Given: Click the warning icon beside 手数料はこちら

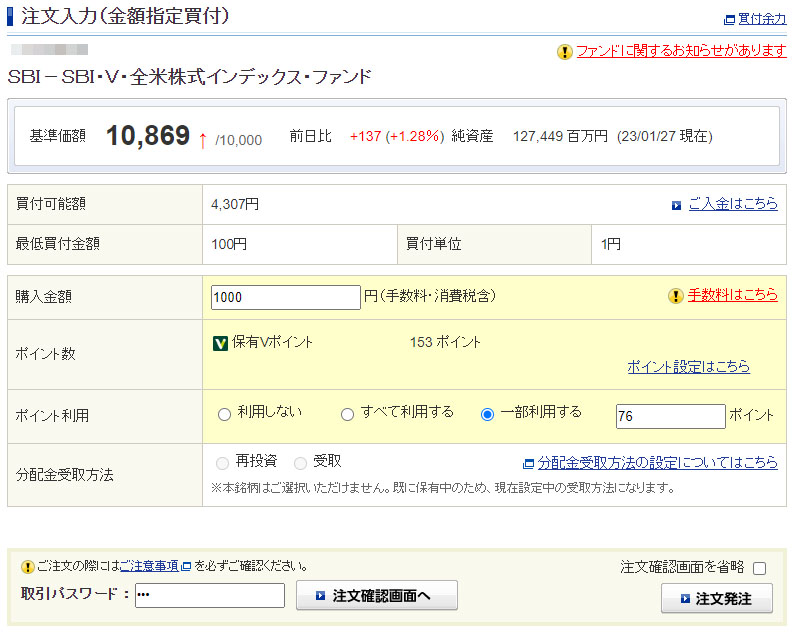Looking at the screenshot, I should click(676, 296).
